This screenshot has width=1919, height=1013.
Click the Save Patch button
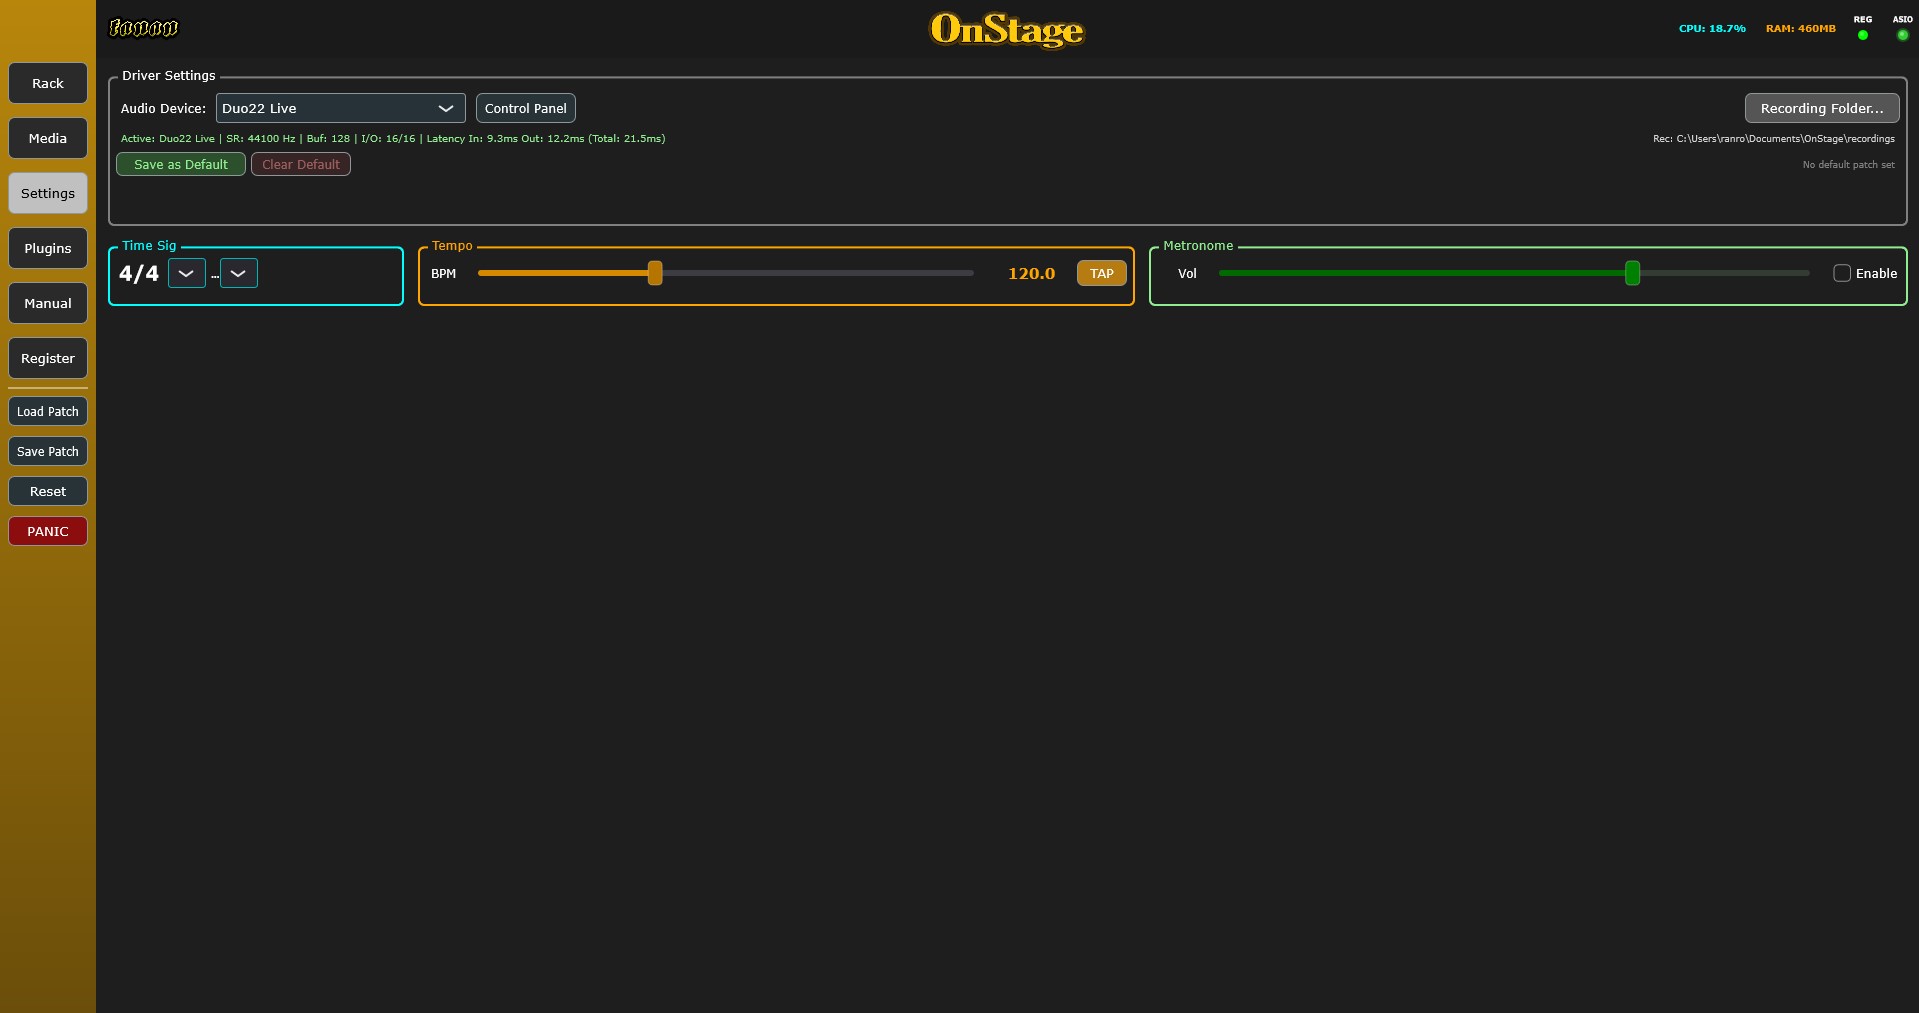click(48, 451)
